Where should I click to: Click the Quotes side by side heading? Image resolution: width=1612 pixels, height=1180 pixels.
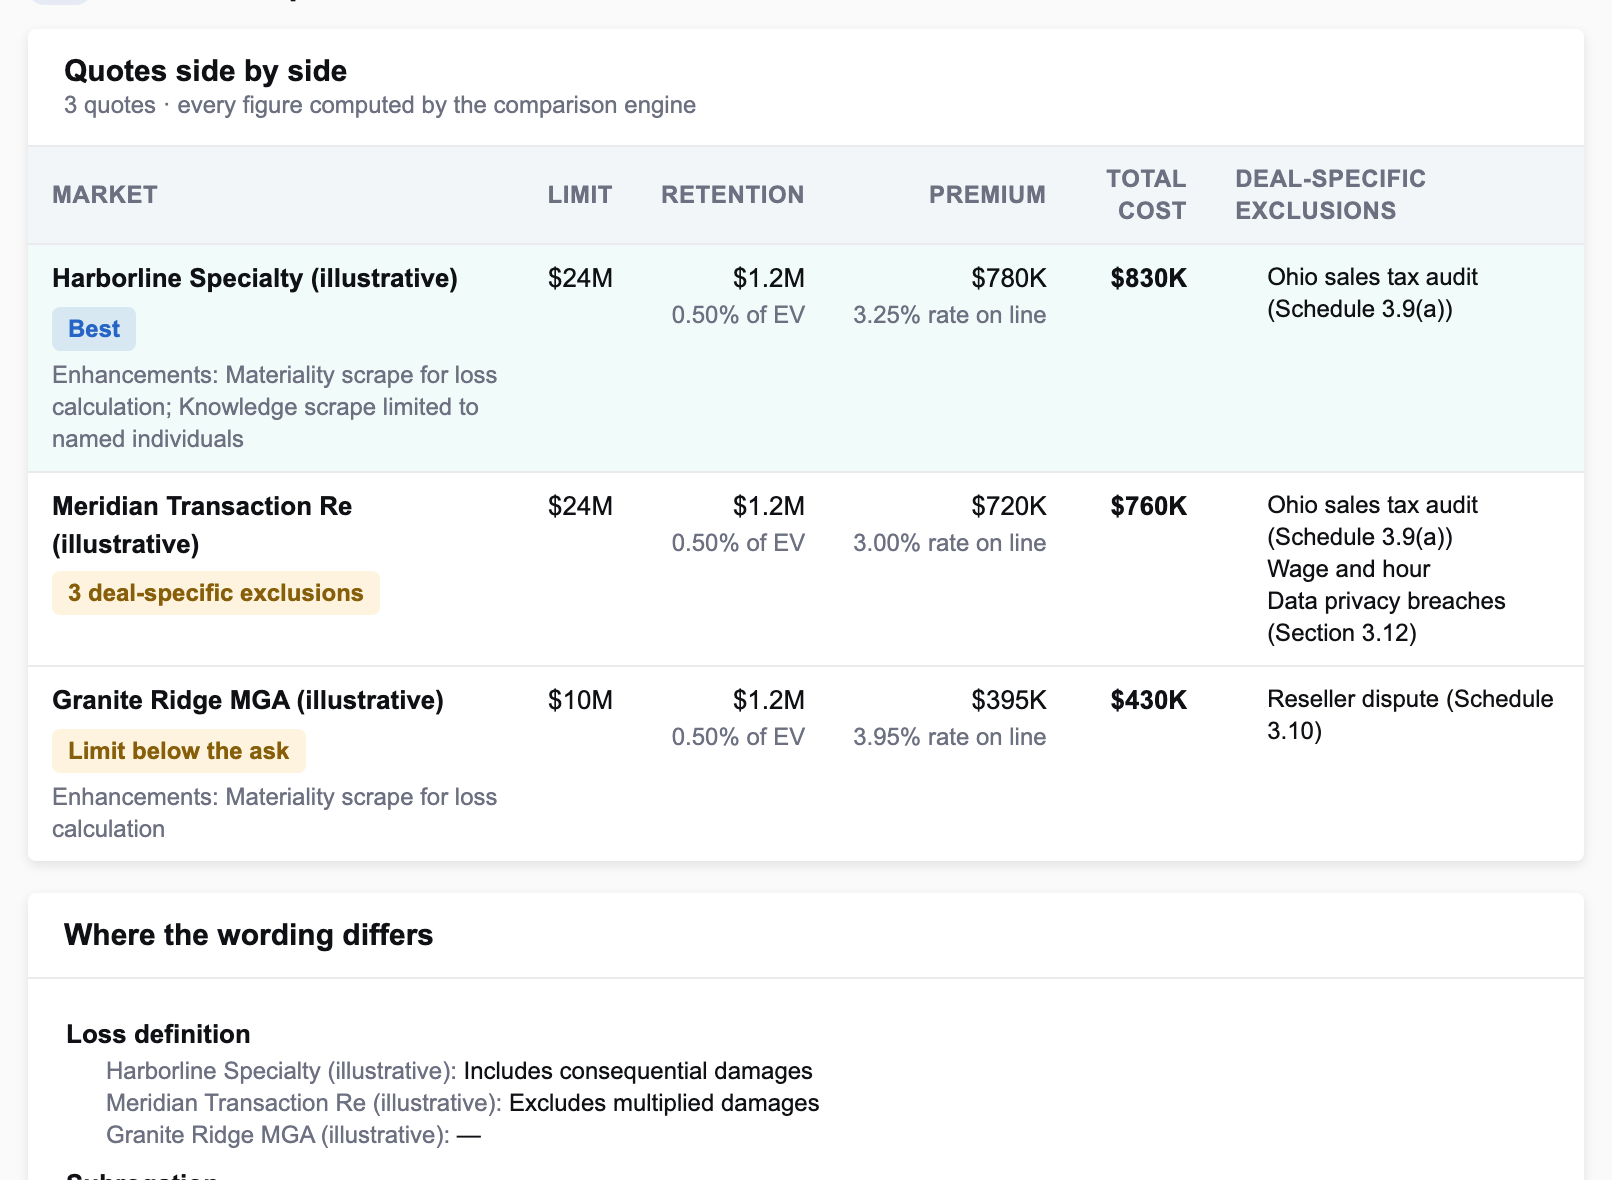[x=205, y=71]
